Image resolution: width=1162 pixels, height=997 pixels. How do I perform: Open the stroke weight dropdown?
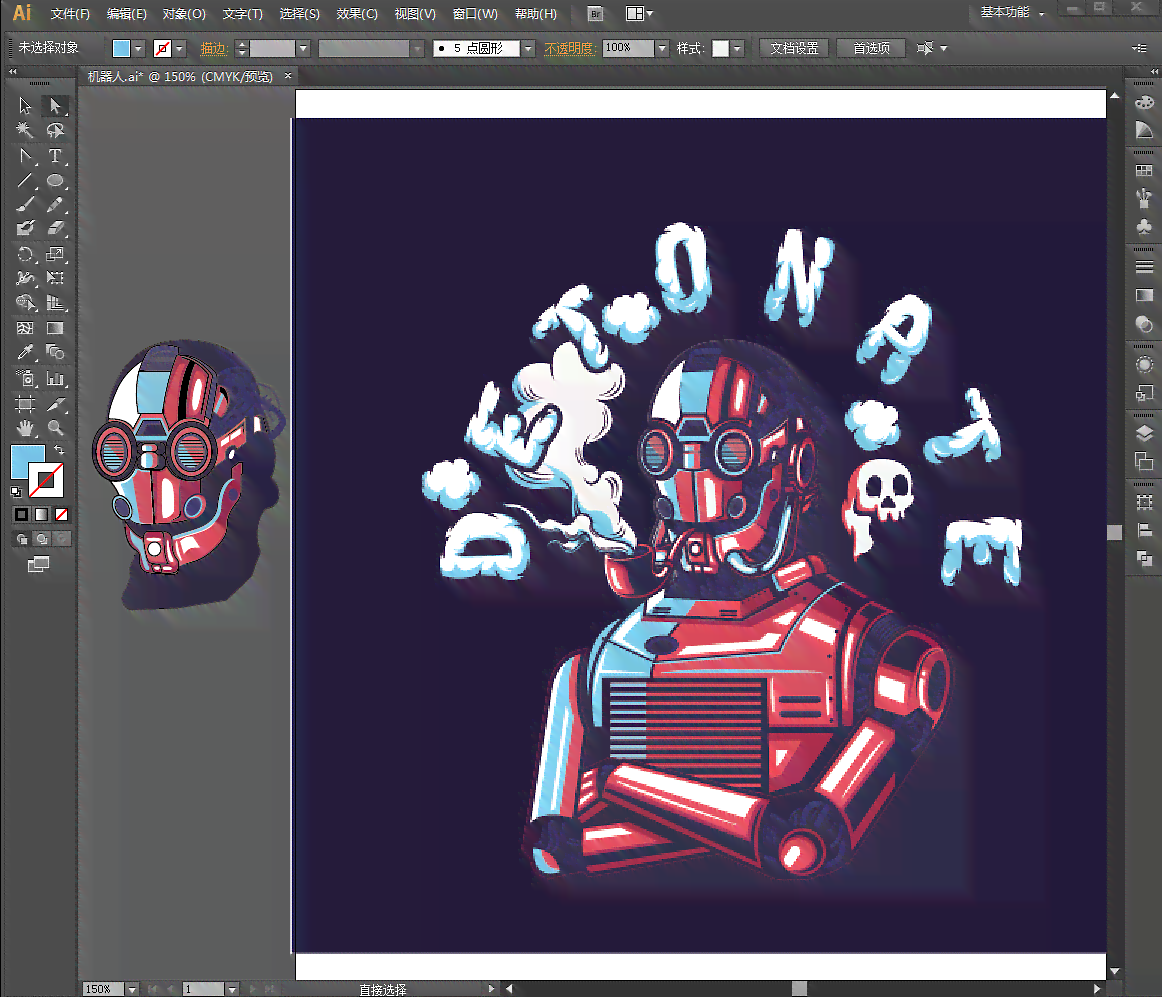[303, 49]
